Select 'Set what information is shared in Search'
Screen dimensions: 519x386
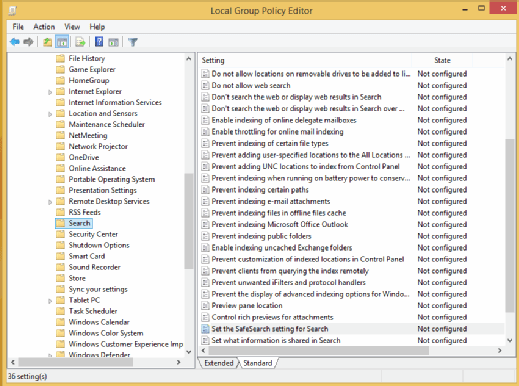276,340
